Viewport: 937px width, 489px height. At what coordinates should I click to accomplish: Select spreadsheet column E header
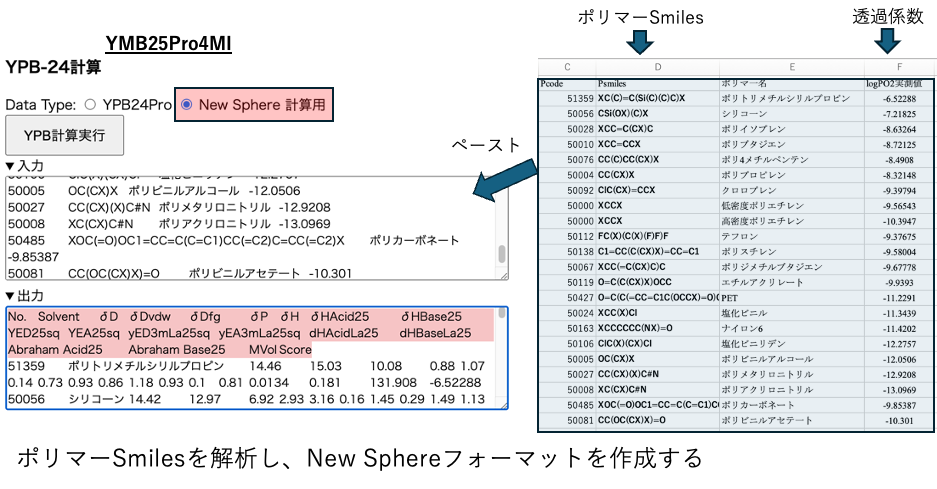(x=792, y=67)
